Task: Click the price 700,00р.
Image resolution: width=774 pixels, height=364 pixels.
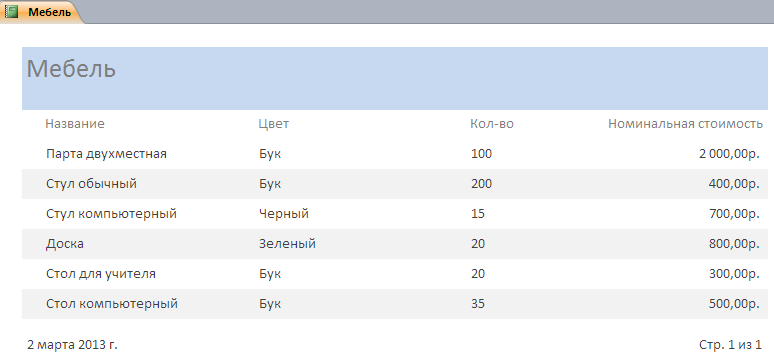Action: click(734, 214)
